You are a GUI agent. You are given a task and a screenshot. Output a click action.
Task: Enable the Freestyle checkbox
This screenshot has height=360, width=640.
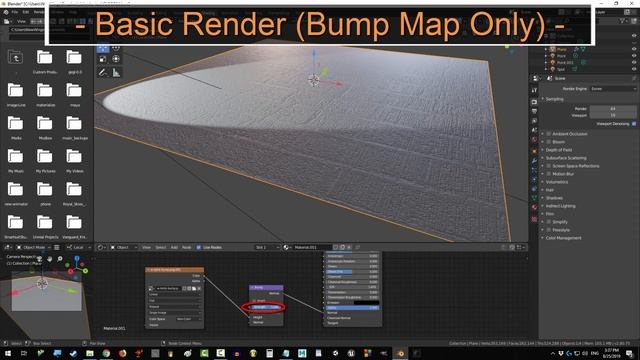pyautogui.click(x=549, y=230)
